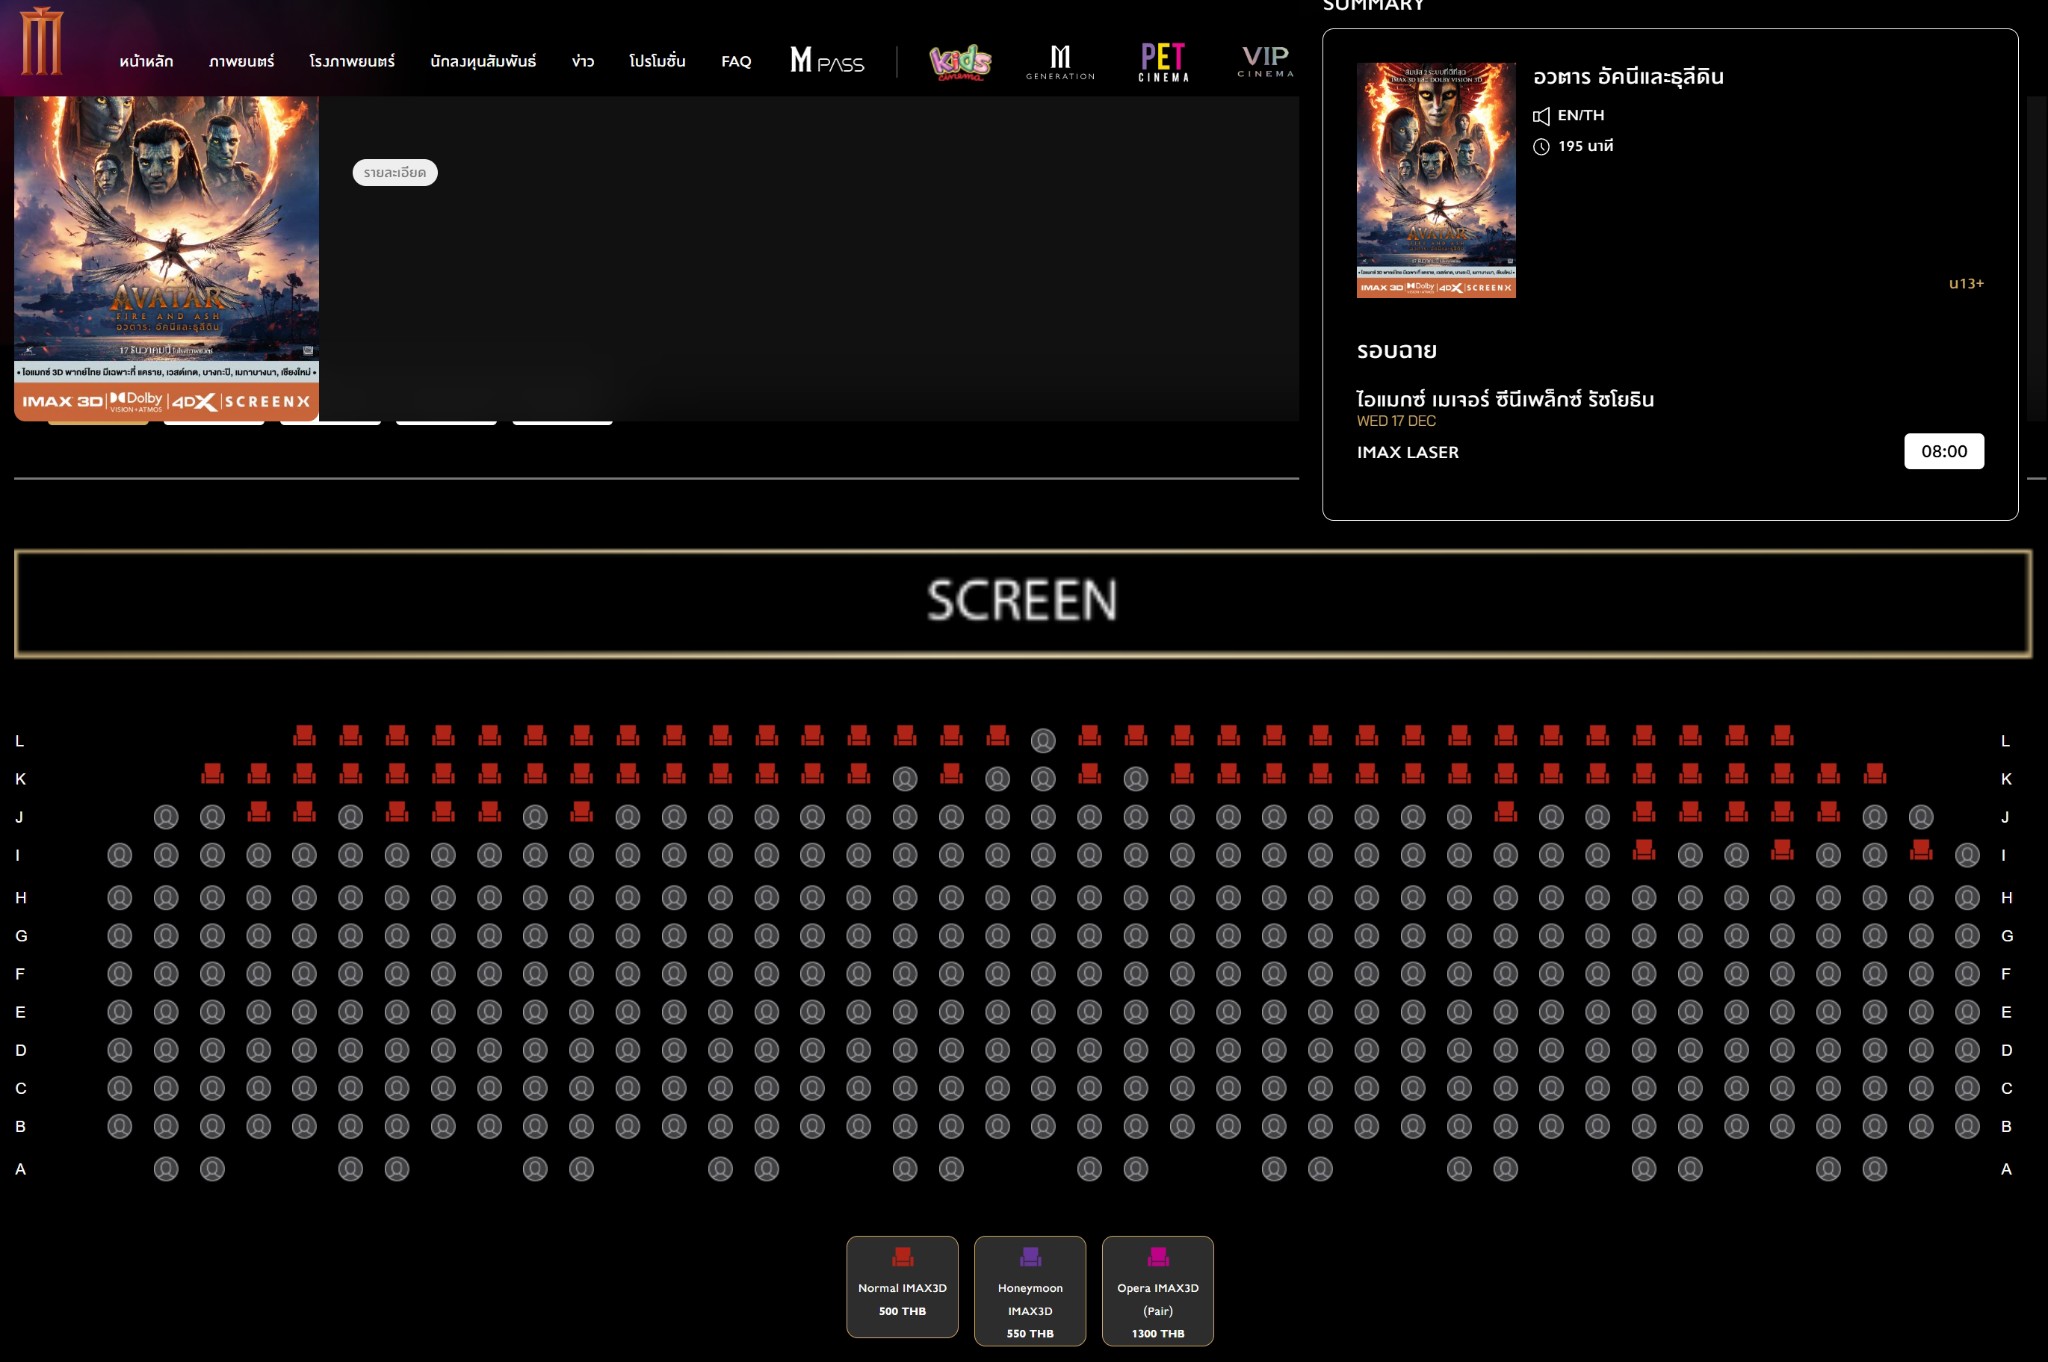Image resolution: width=2048 pixels, height=1362 pixels.
Task: Click the Opera IMAX3D Pair legend
Action: [x=1158, y=1291]
